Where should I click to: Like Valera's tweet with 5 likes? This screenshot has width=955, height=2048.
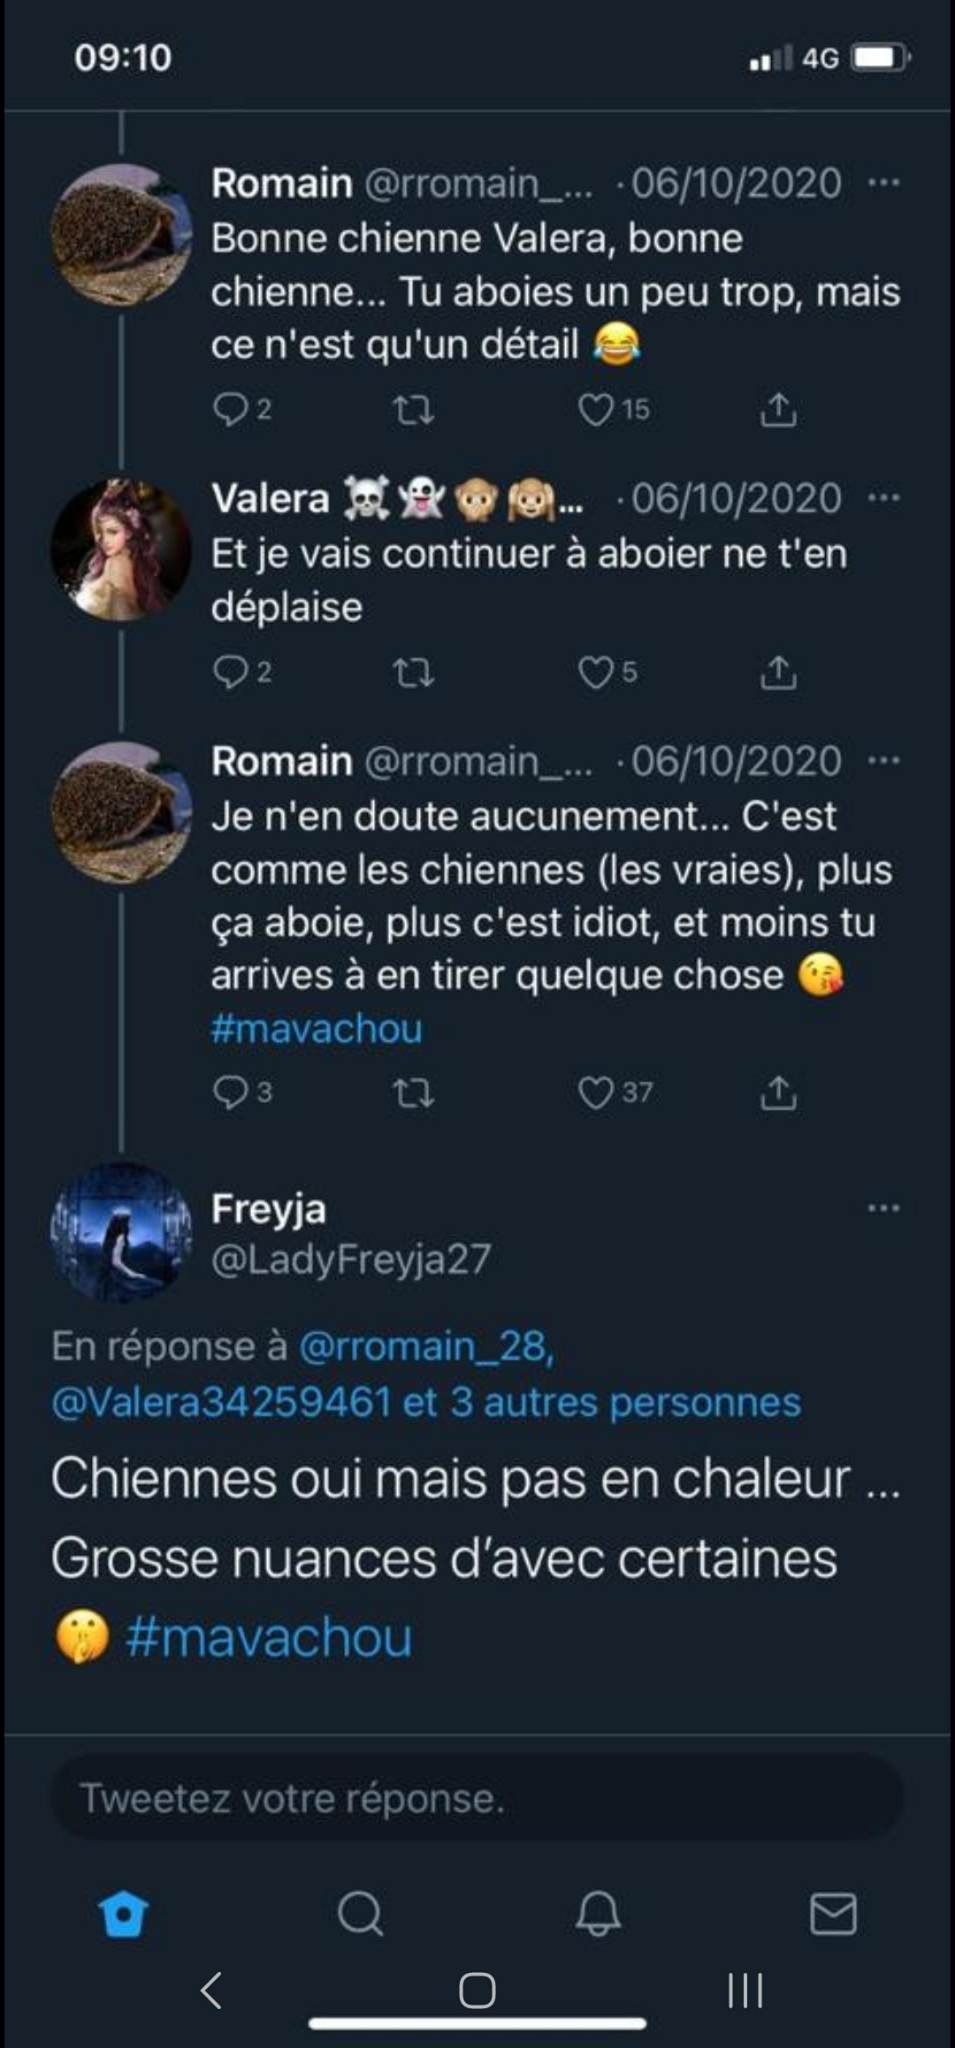(x=597, y=673)
